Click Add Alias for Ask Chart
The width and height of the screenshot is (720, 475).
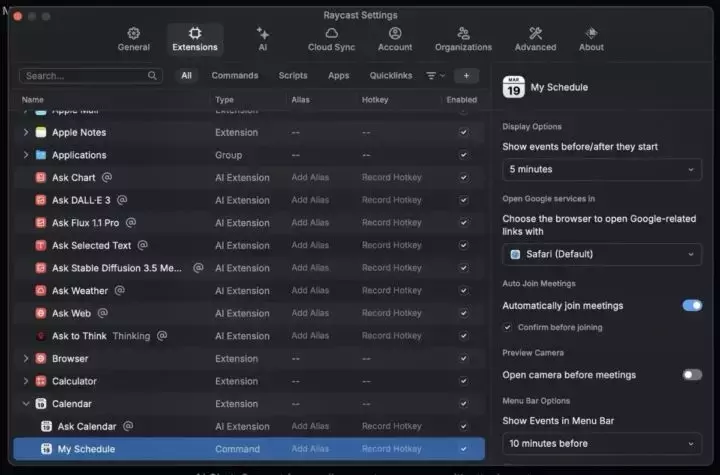pyautogui.click(x=310, y=177)
